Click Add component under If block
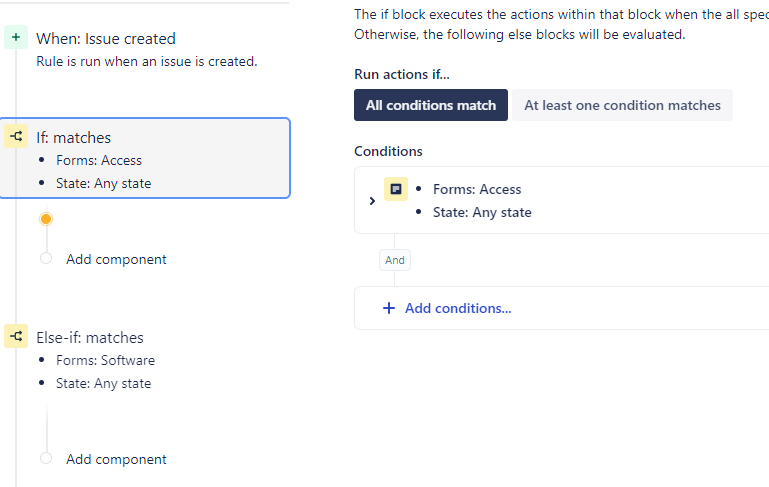 tap(116, 259)
